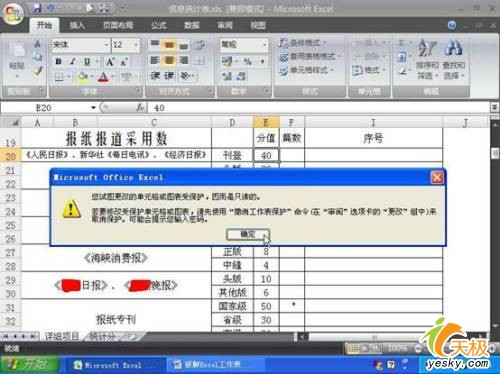Click the Increase Decimal icon
The height and width of the screenshot is (374, 500).
click(x=227, y=76)
